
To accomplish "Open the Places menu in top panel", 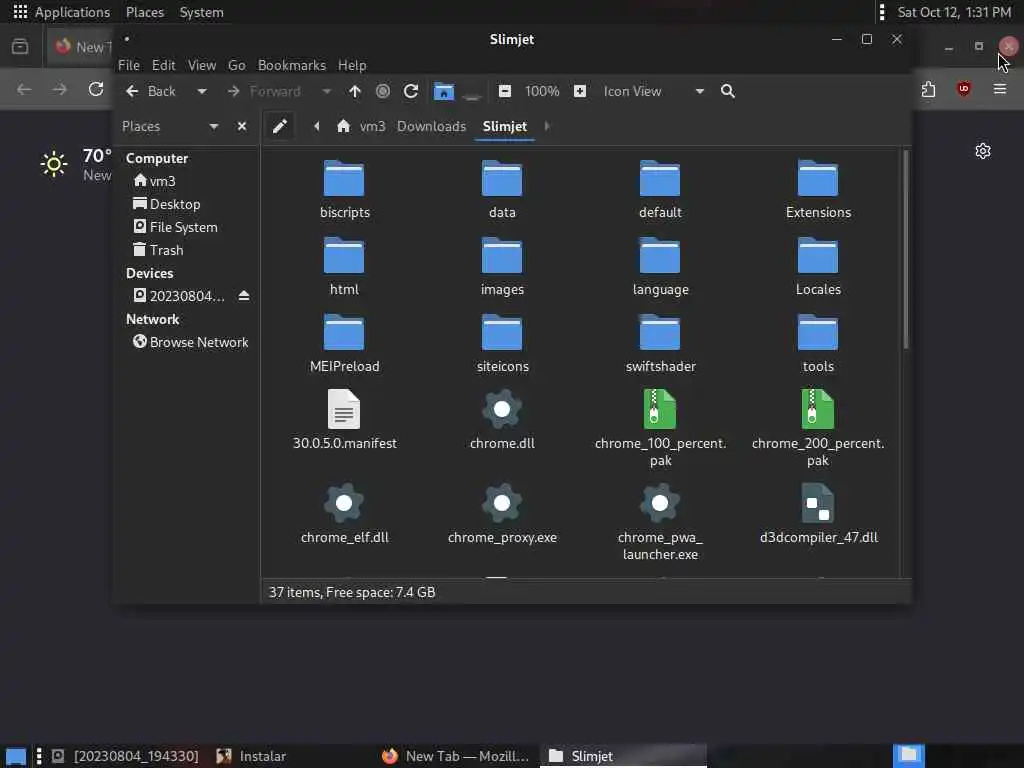I will 145,12.
